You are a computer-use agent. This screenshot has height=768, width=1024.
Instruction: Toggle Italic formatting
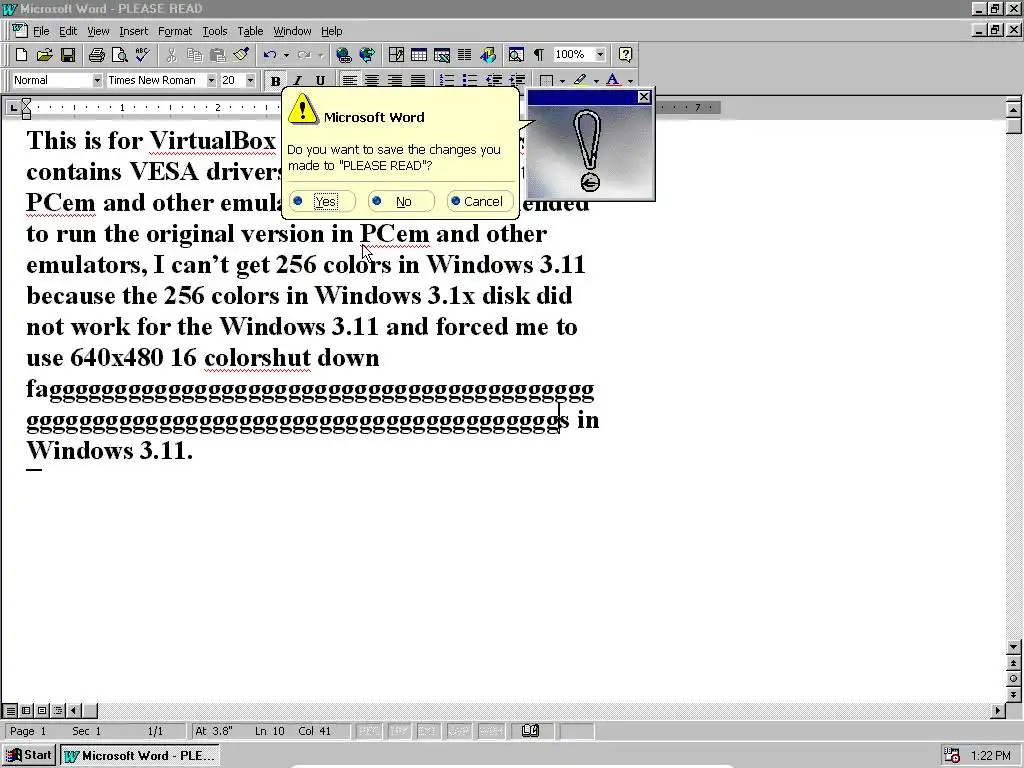point(298,80)
